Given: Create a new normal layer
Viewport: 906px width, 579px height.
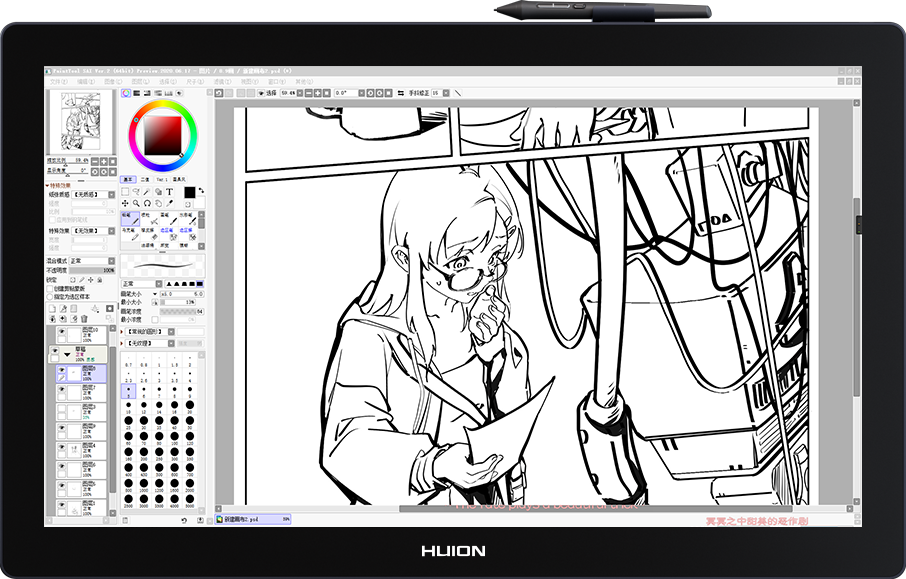Looking at the screenshot, I should 52,309.
